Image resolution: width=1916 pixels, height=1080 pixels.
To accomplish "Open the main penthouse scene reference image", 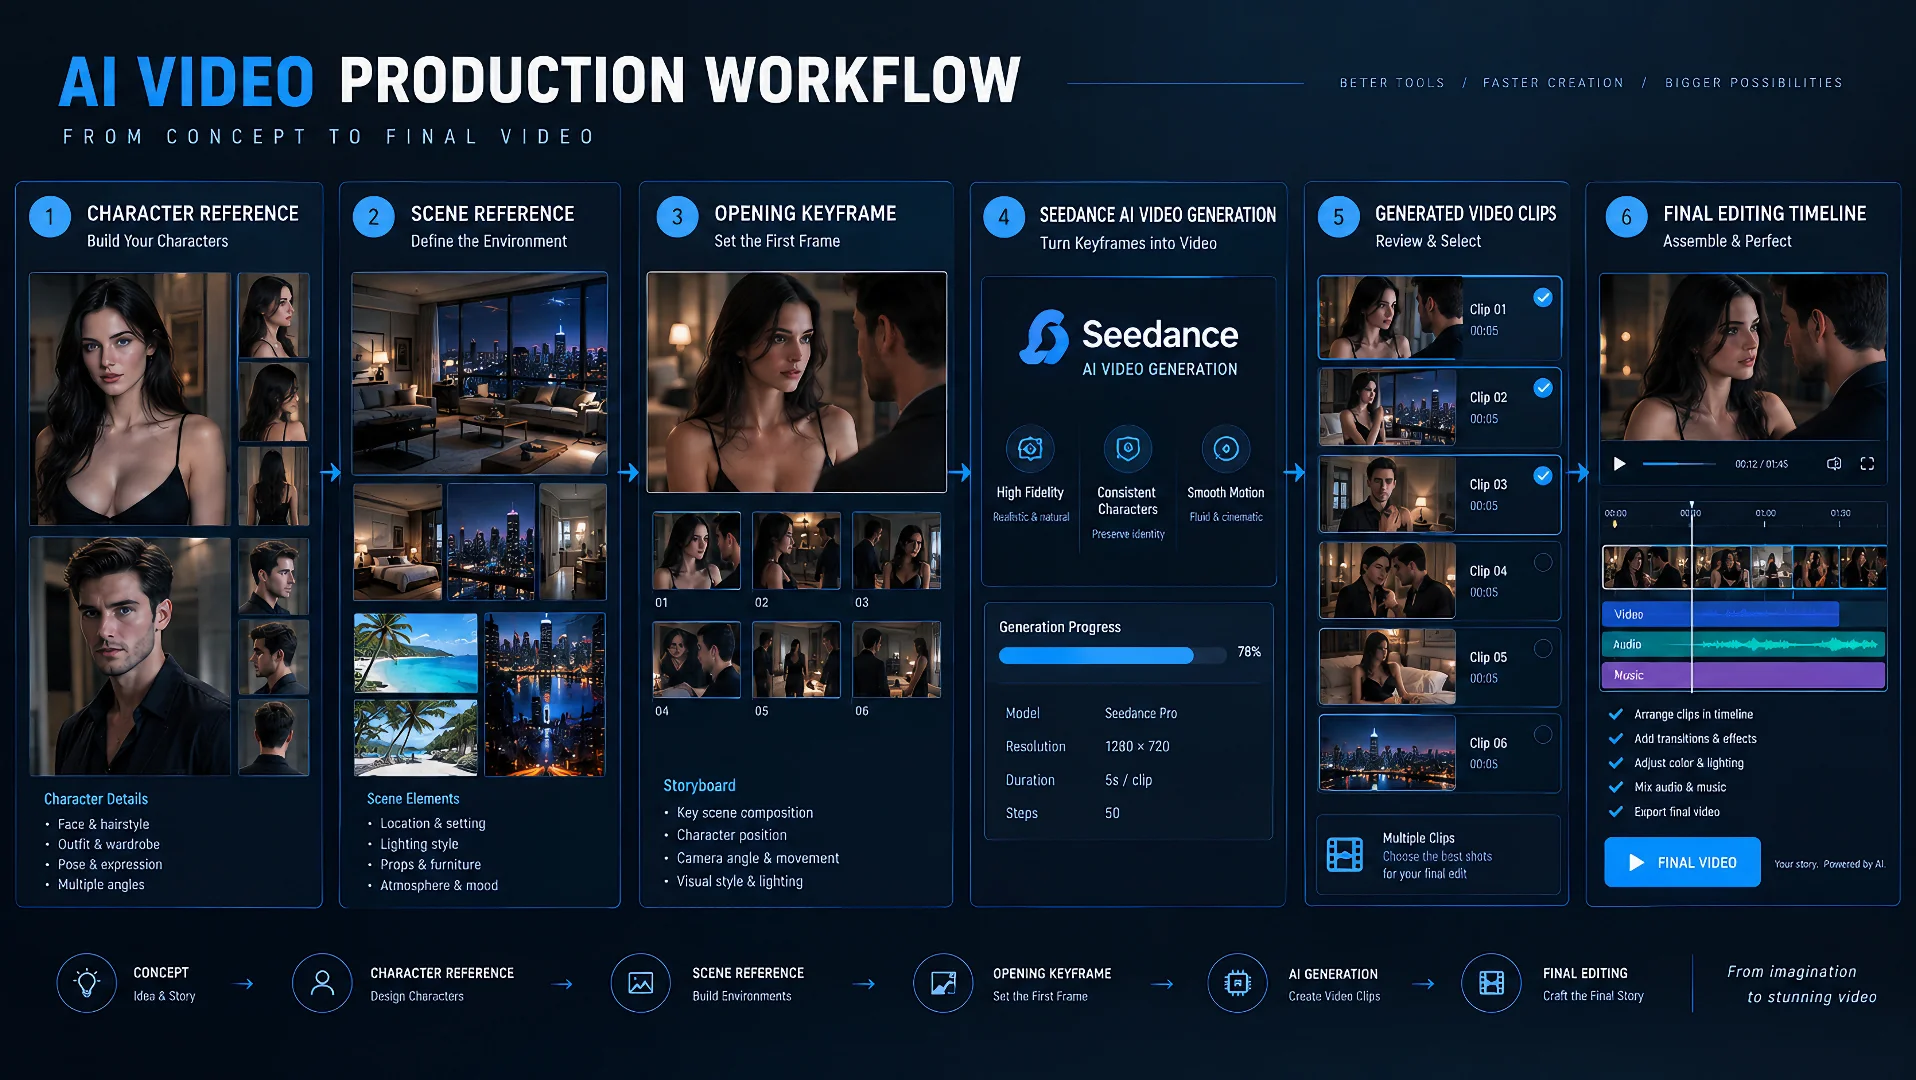I will [x=480, y=373].
